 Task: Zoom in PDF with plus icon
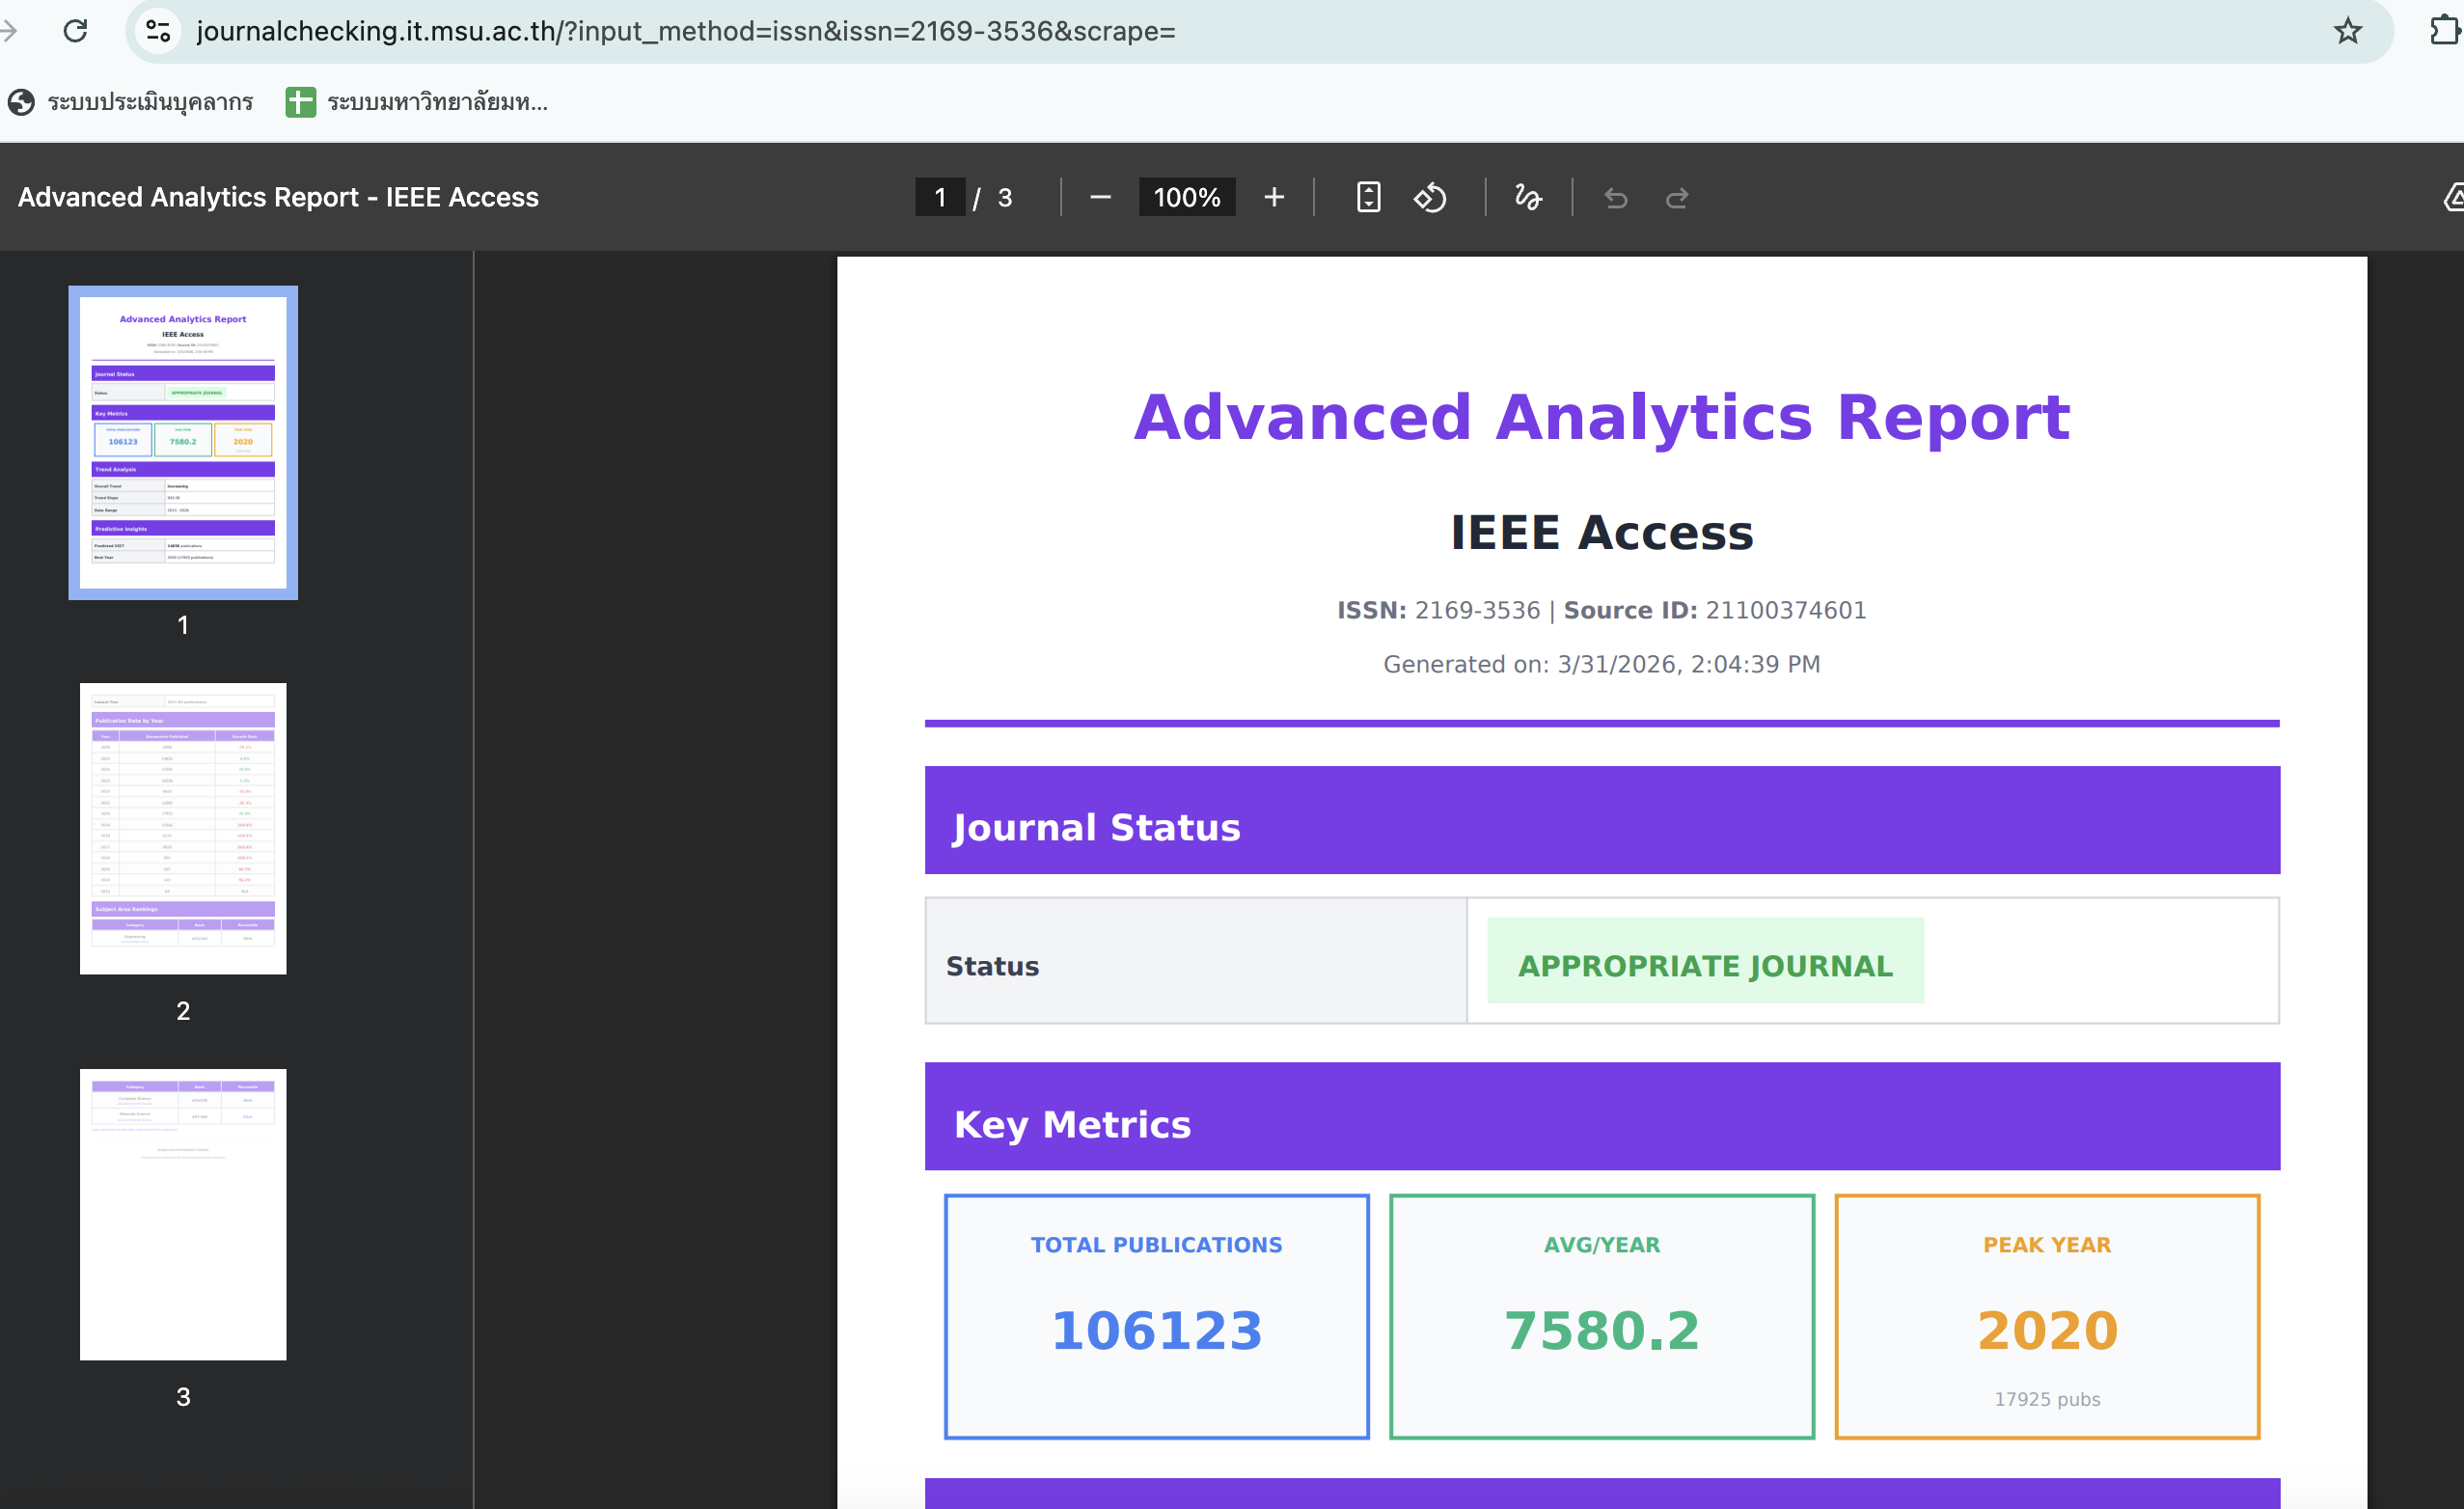pos(1273,197)
